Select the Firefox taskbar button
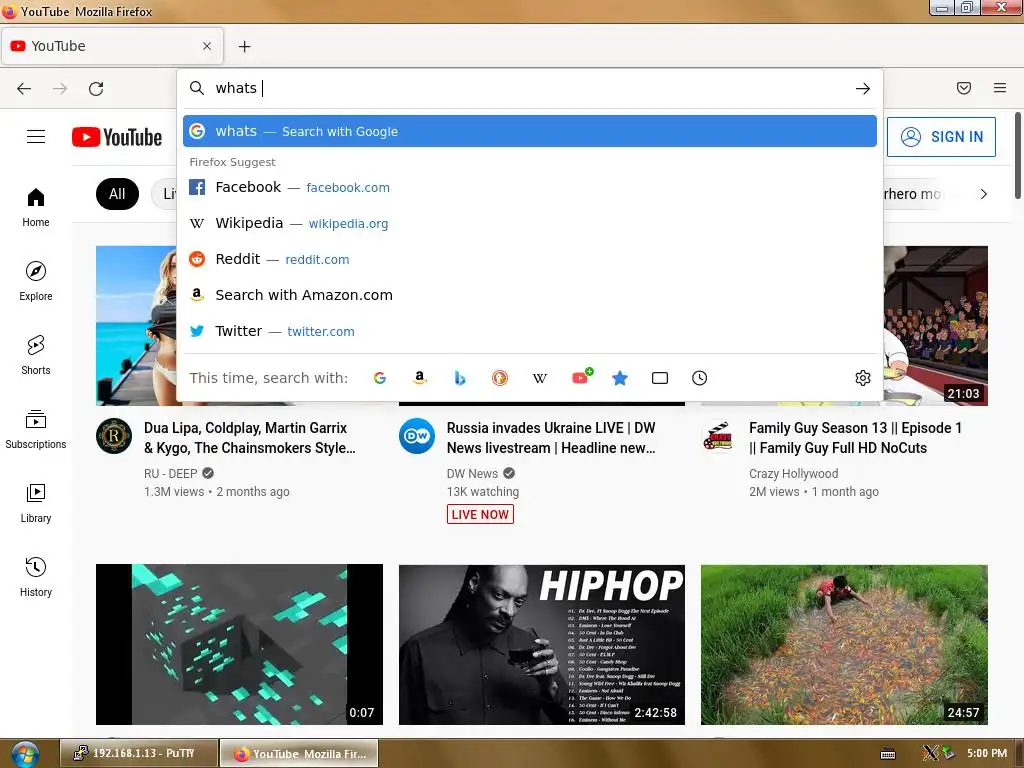Screen dimensions: 1024x768 tap(299, 754)
